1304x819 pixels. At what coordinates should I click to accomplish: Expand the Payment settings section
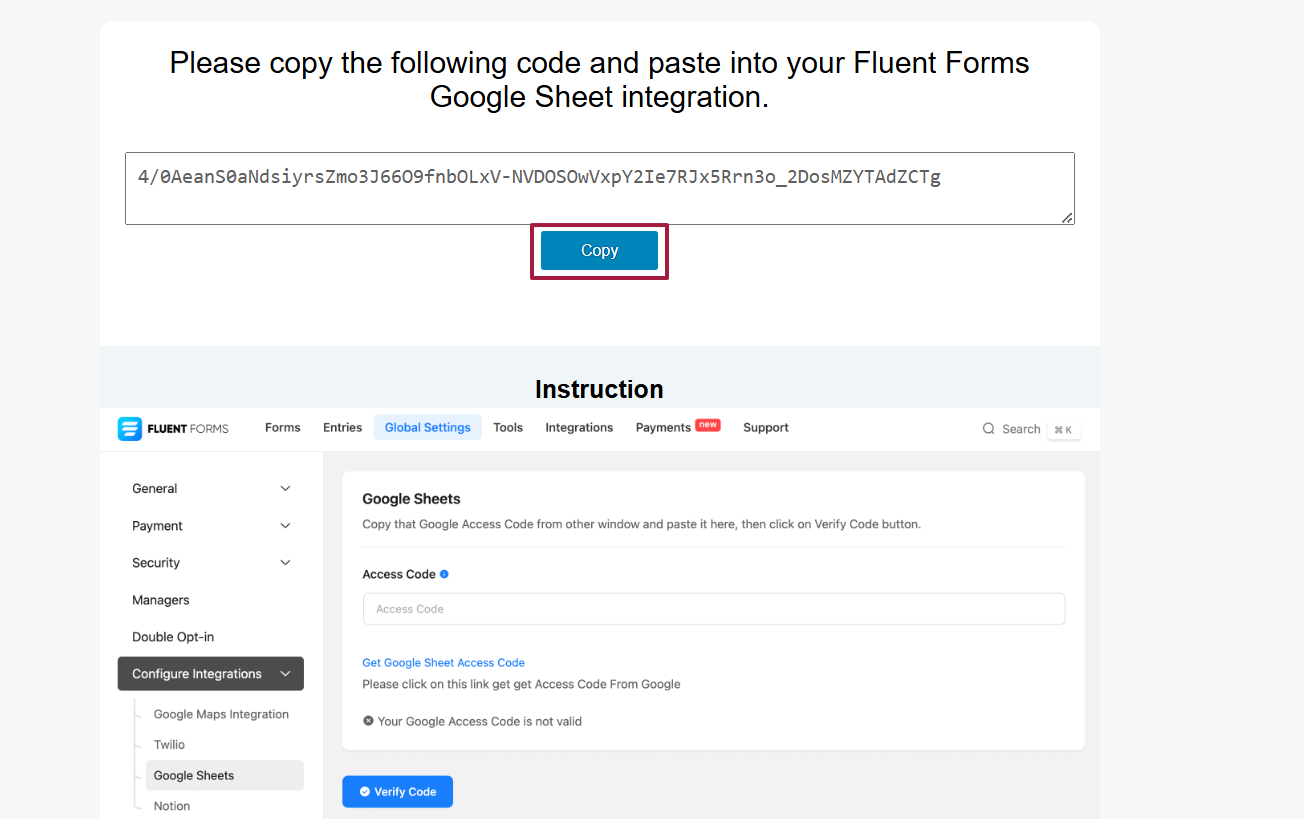(285, 526)
